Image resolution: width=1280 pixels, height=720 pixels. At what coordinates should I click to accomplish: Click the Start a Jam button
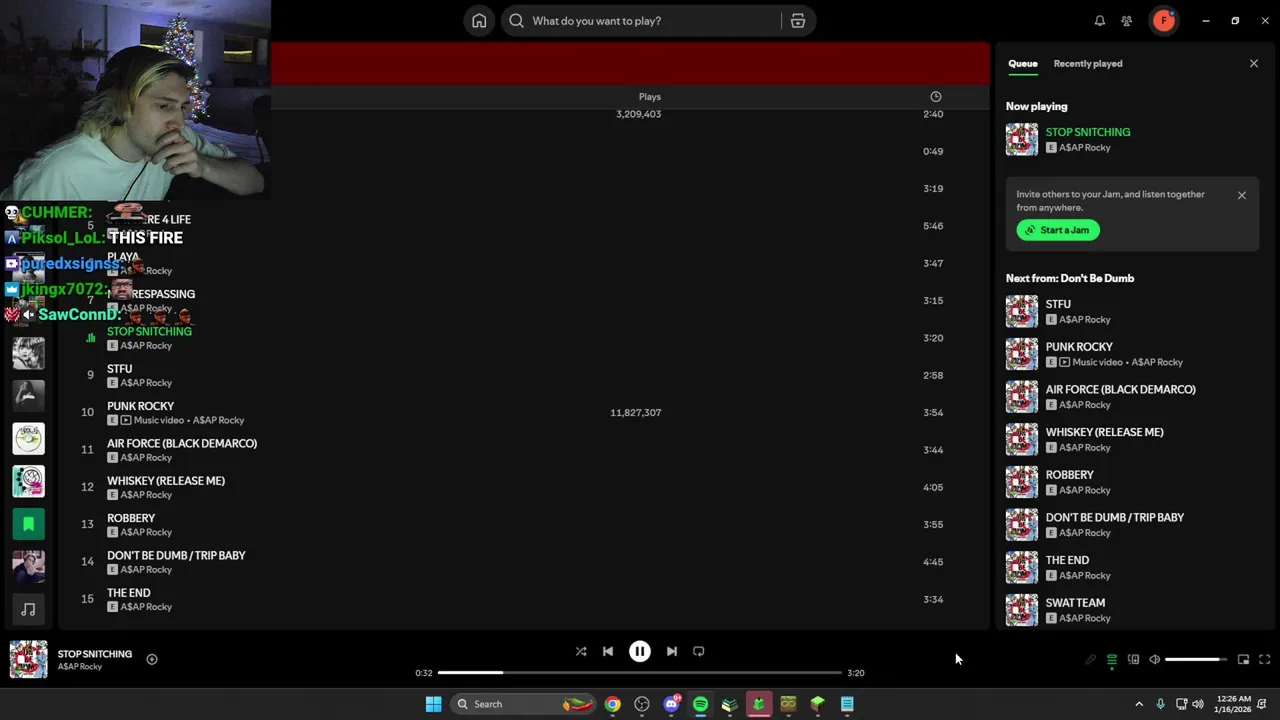point(1058,230)
